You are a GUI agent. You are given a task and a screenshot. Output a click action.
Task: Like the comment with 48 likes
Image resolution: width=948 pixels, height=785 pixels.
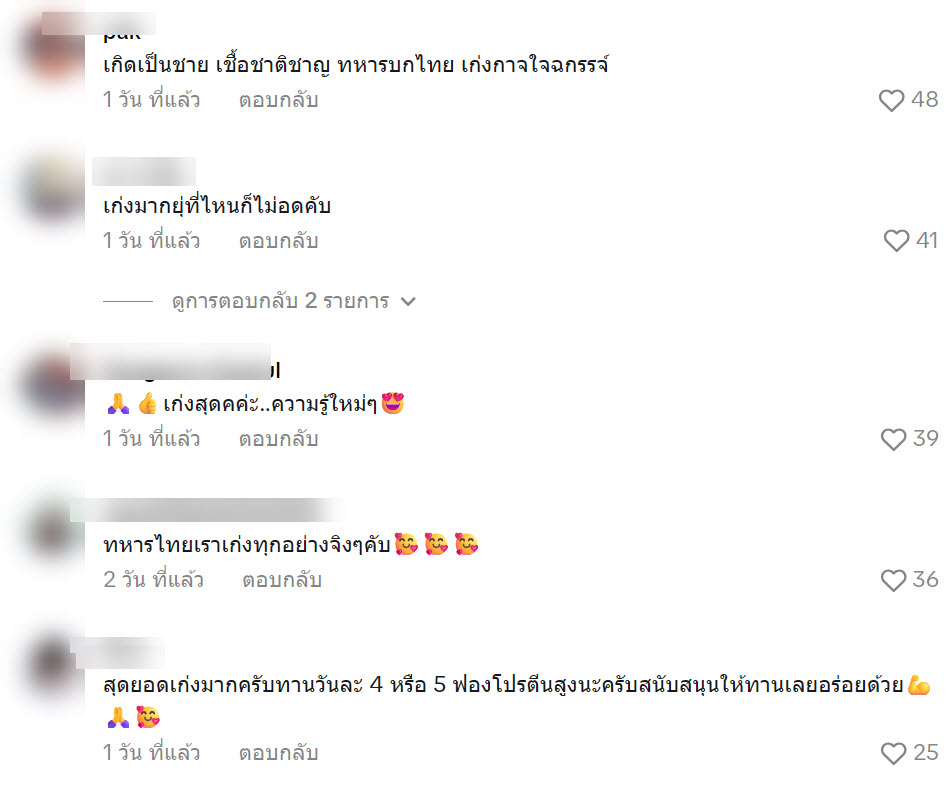(891, 100)
